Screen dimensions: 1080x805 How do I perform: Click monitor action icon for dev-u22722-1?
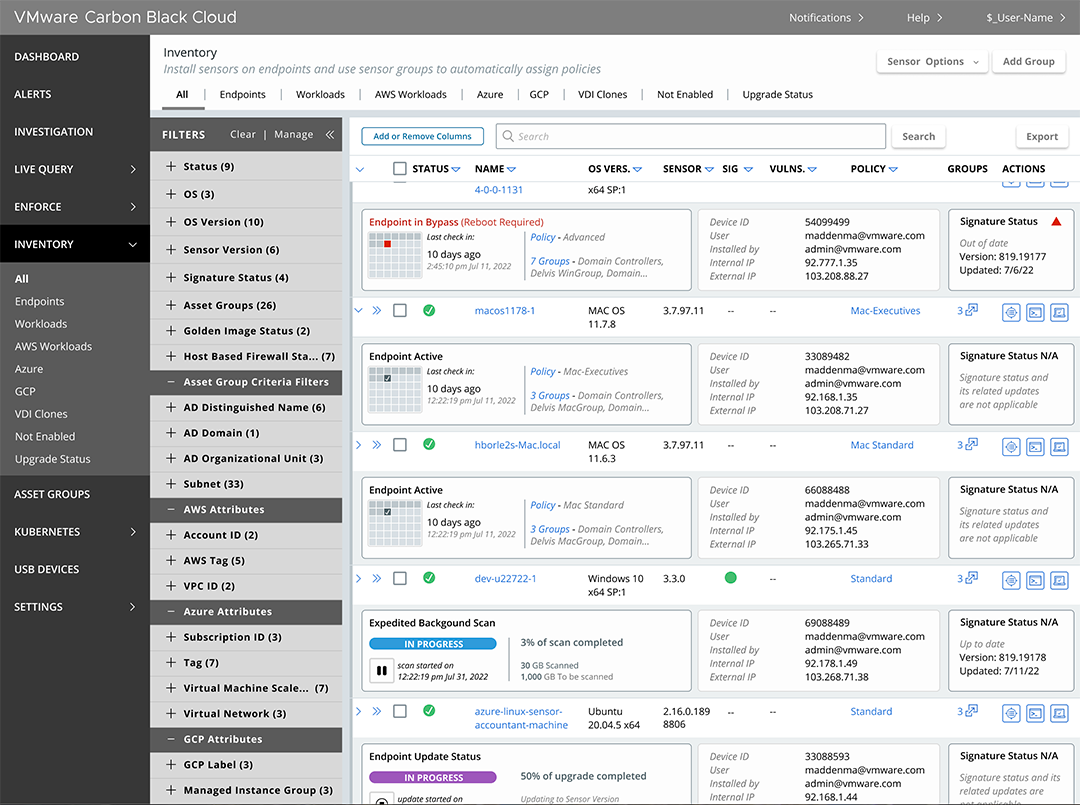1059,581
